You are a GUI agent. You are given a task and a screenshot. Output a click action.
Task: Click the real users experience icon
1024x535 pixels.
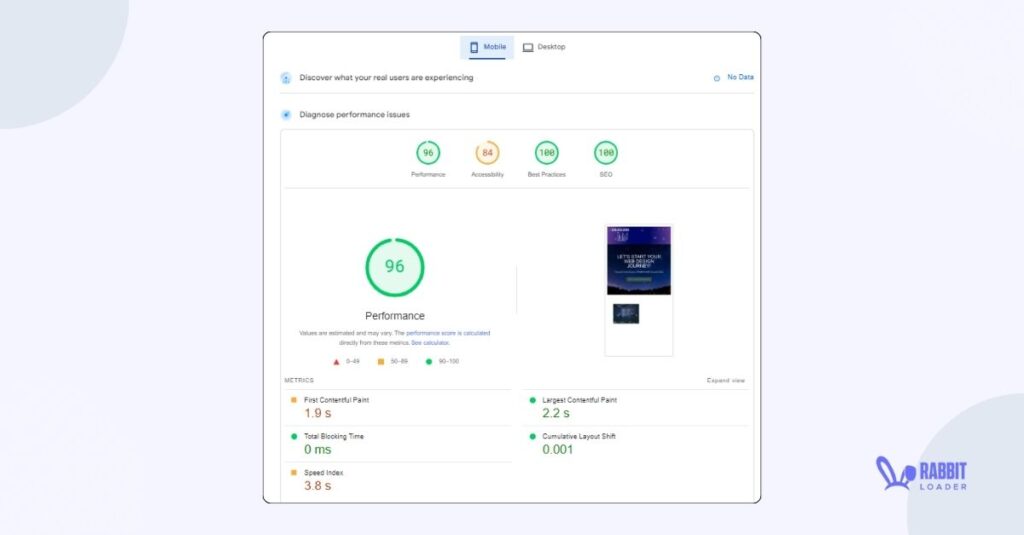pyautogui.click(x=286, y=78)
